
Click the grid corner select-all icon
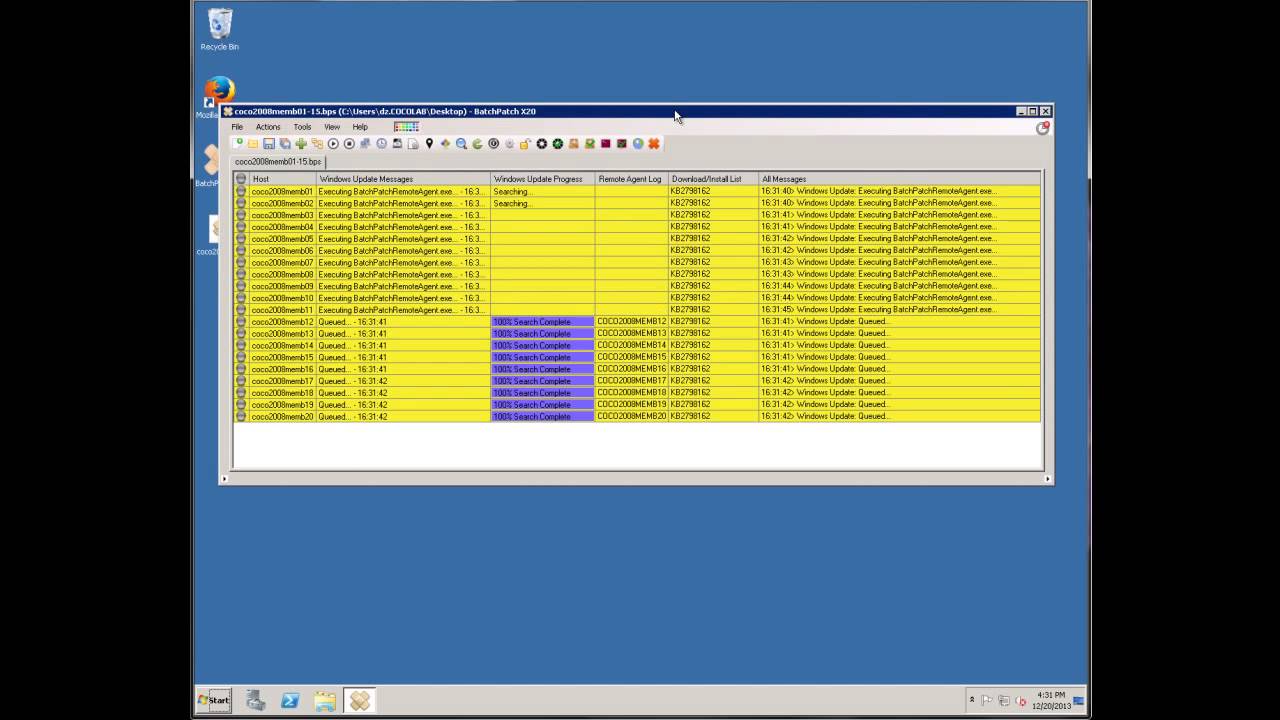(x=241, y=179)
